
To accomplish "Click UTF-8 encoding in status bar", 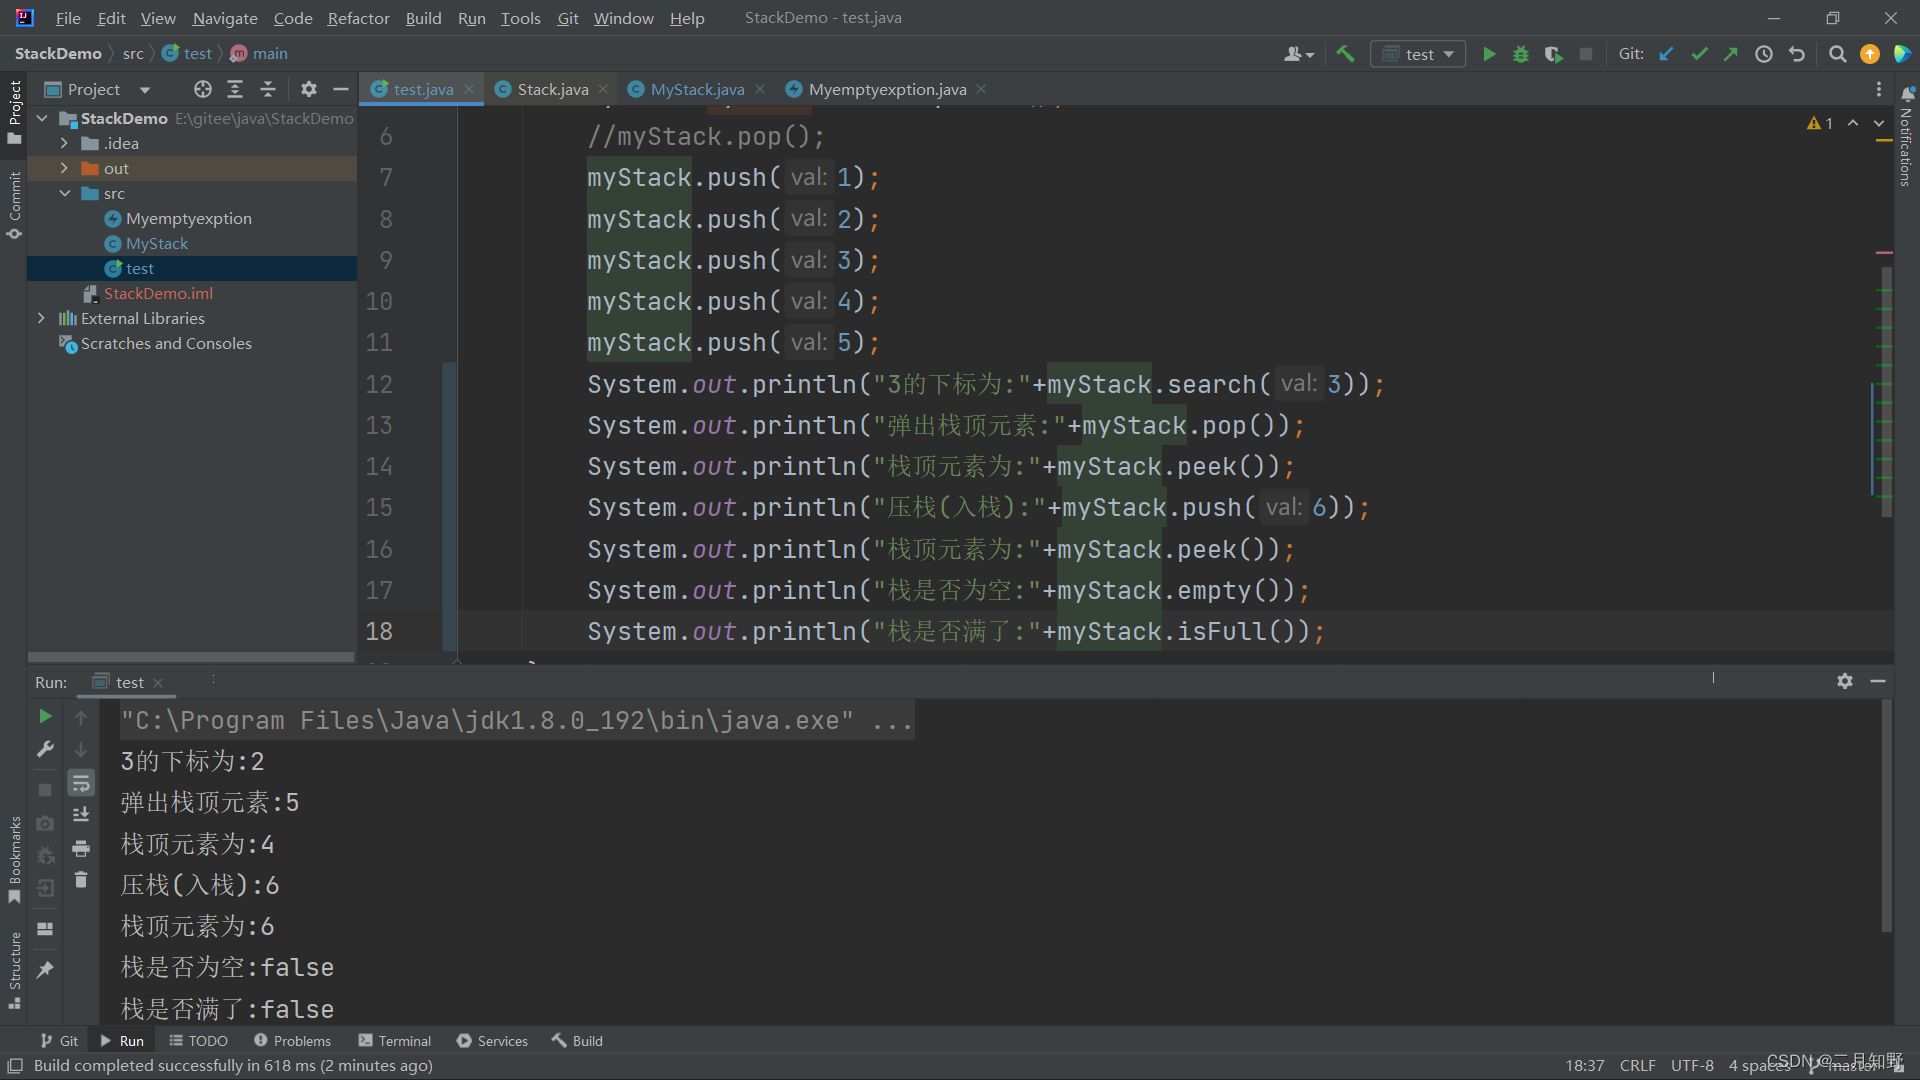I will click(1692, 1065).
